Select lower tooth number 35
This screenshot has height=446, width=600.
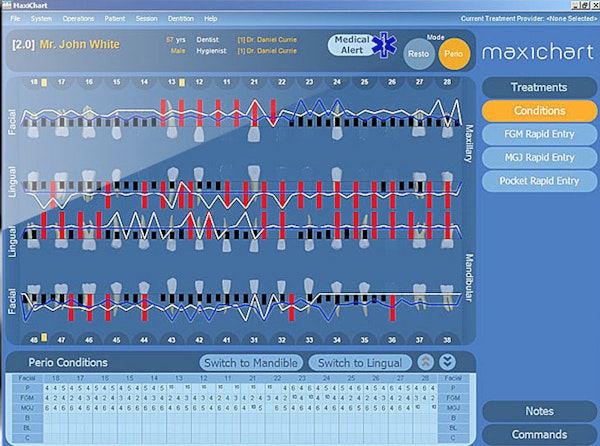[364, 340]
